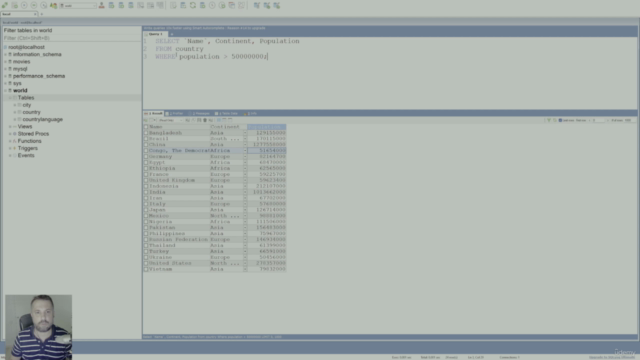Click the export icon at result toolbar start
640x360 pixels.
point(146,120)
